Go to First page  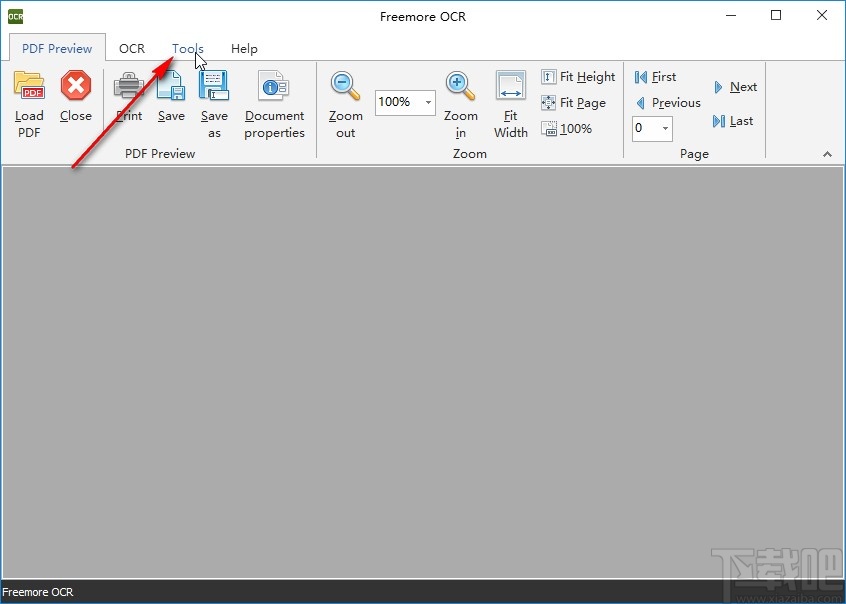(x=655, y=77)
